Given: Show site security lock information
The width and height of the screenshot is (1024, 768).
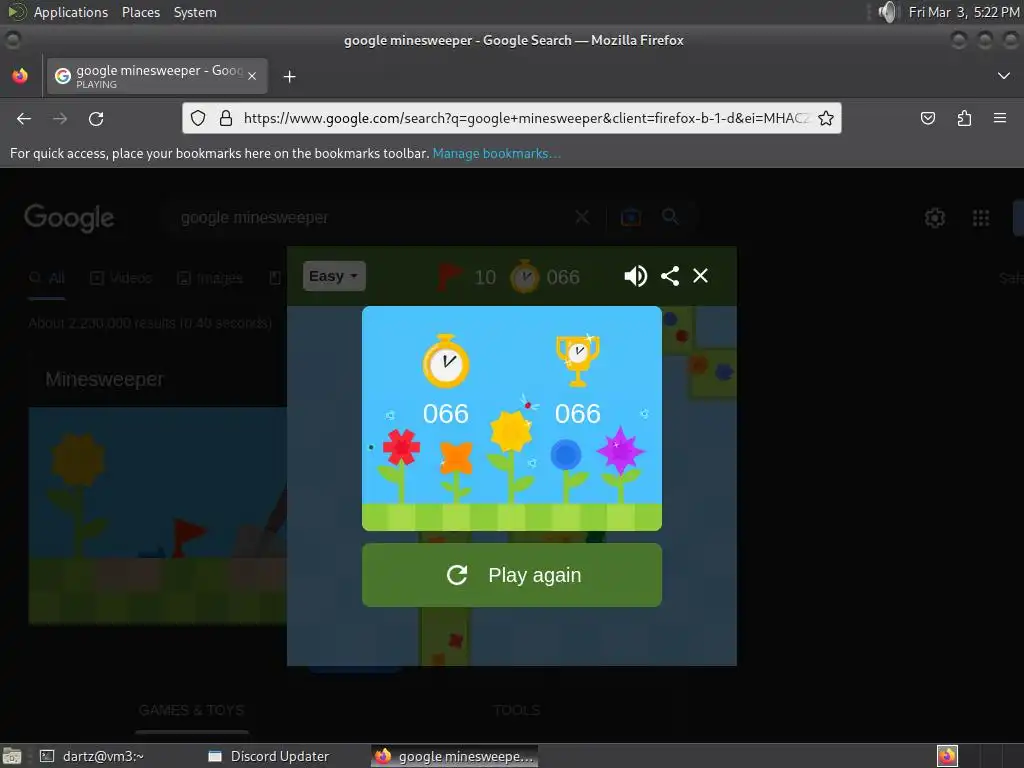Looking at the screenshot, I should [x=226, y=118].
